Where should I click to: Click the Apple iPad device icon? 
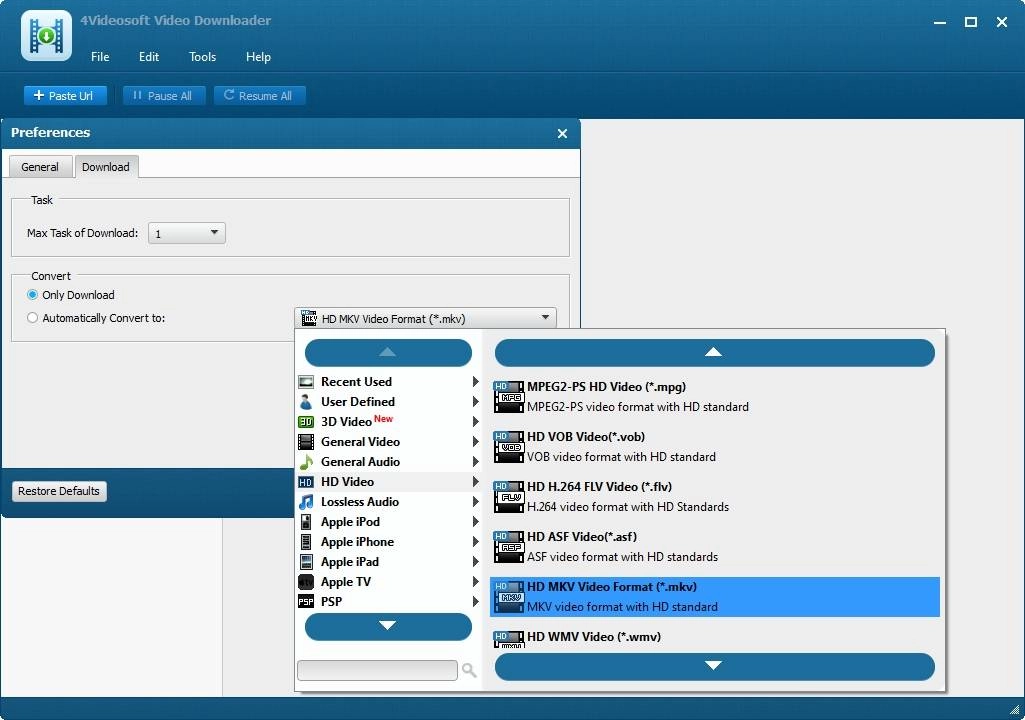306,562
